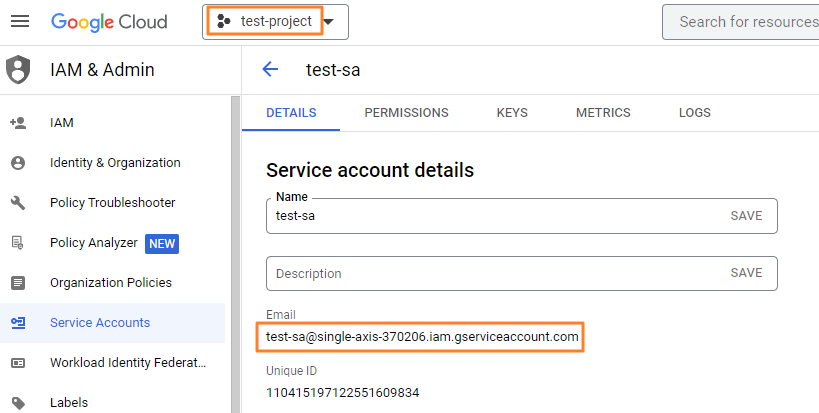Click the Service Accounts key icon
Screen dimensions: 819x413
(18, 323)
